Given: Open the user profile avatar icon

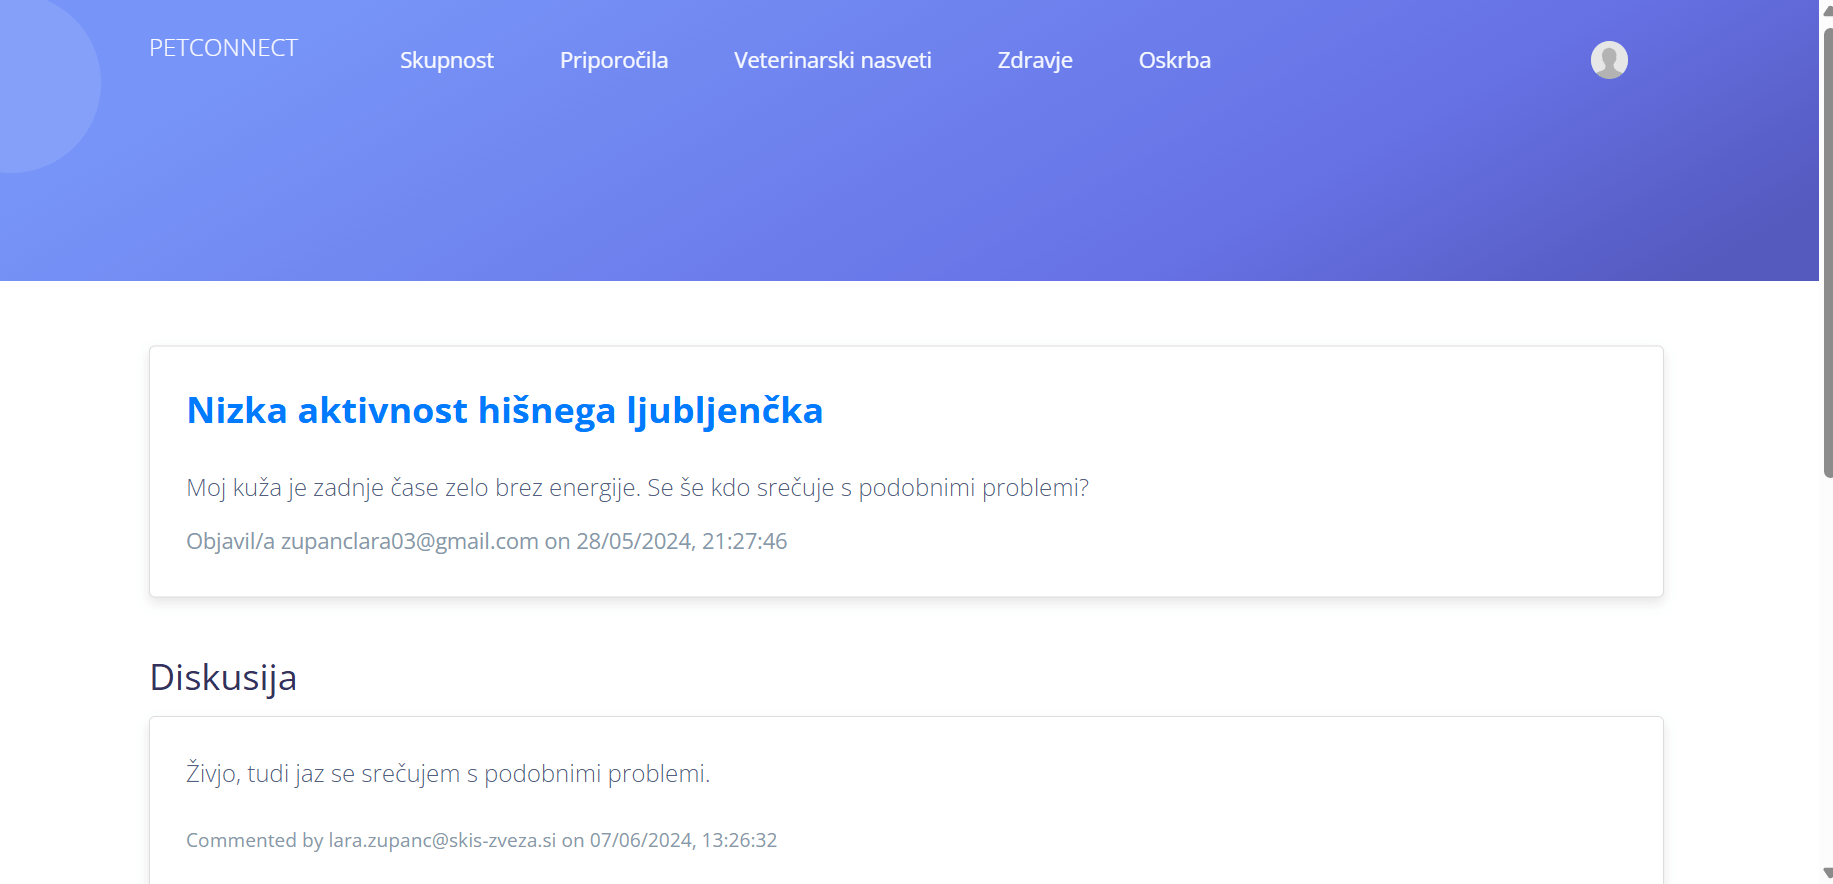Looking at the screenshot, I should [1609, 60].
